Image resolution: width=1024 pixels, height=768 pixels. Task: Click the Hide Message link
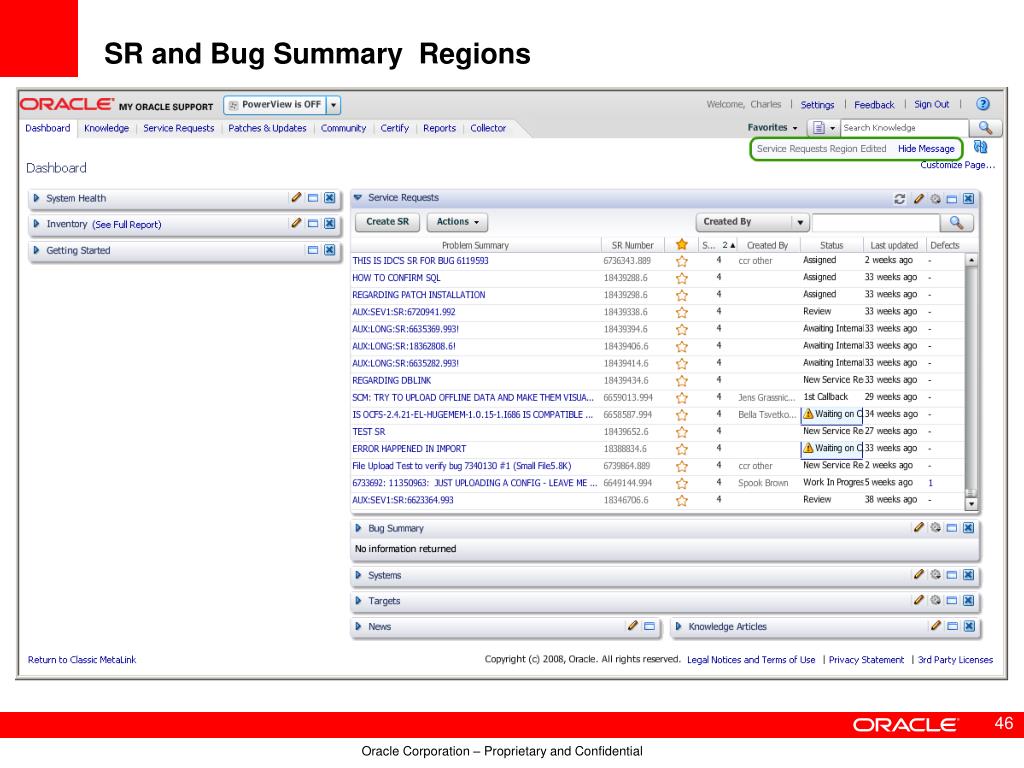[x=926, y=149]
